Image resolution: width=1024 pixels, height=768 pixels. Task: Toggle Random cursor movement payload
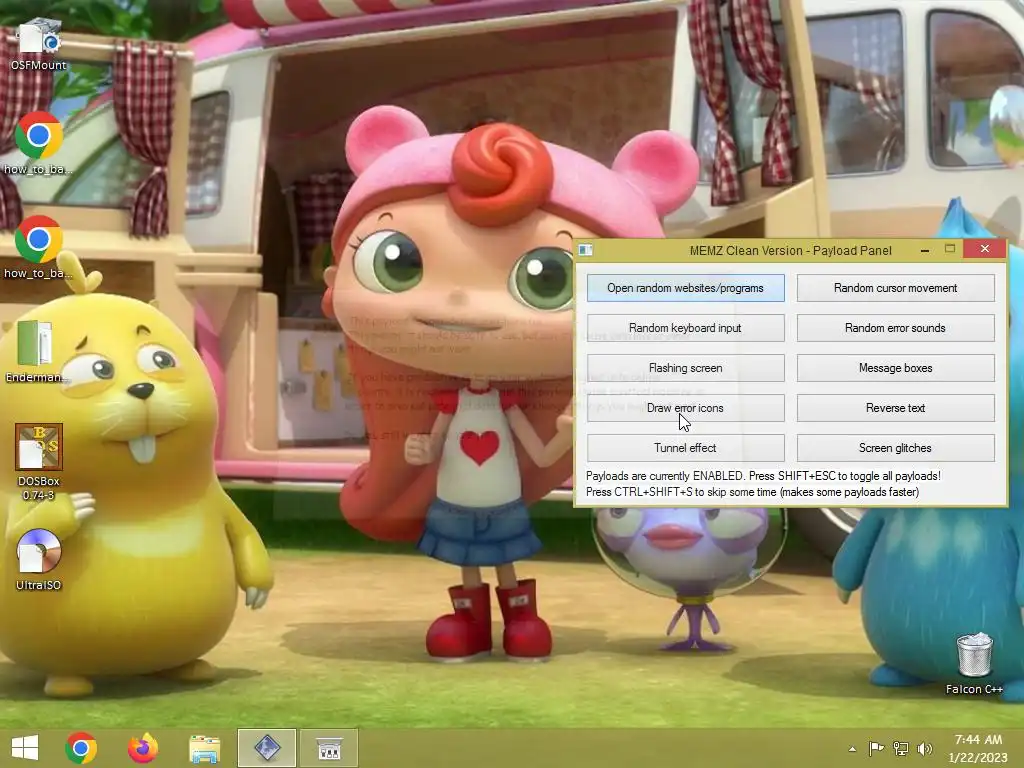tap(895, 288)
